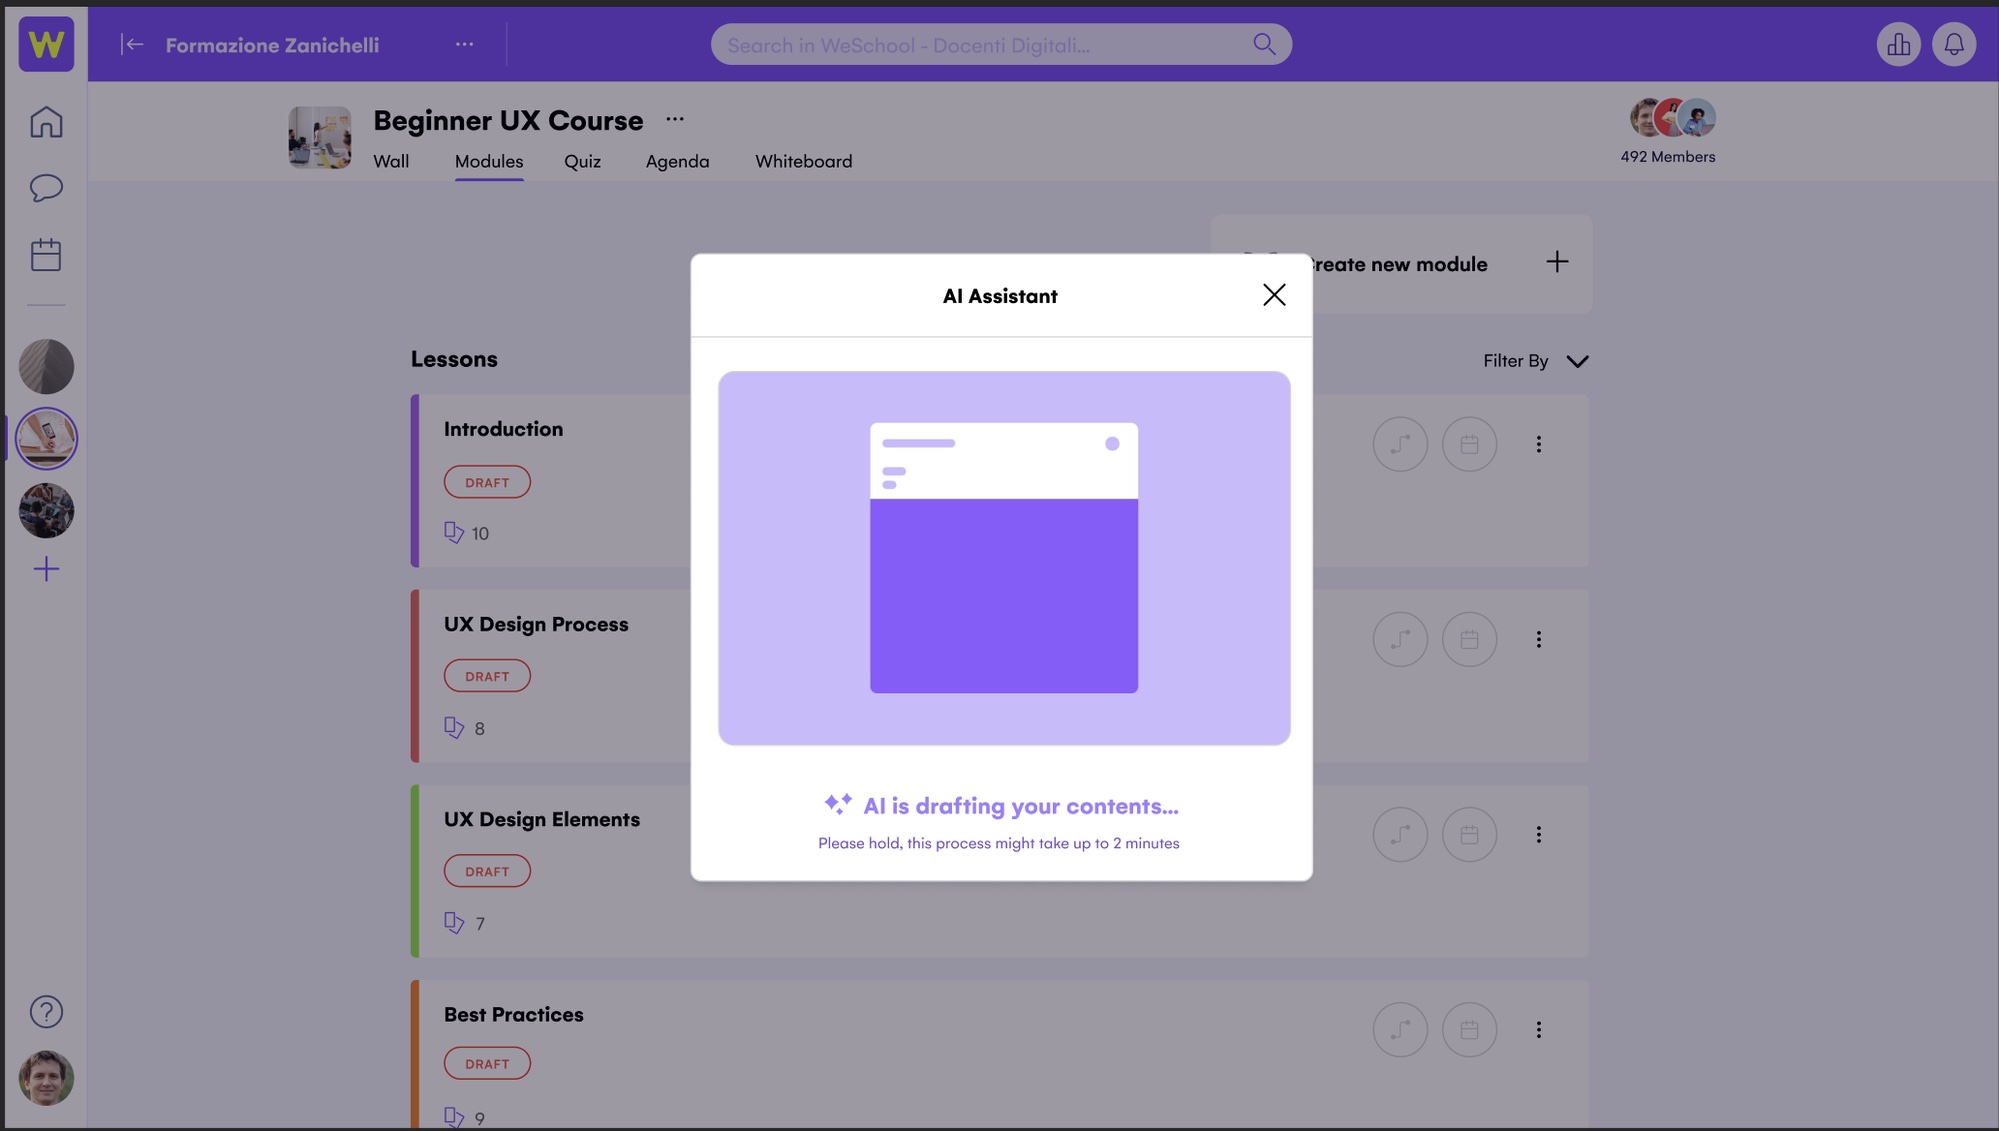Open more options for Introduction lesson
This screenshot has height=1131, width=1999.
(1538, 444)
